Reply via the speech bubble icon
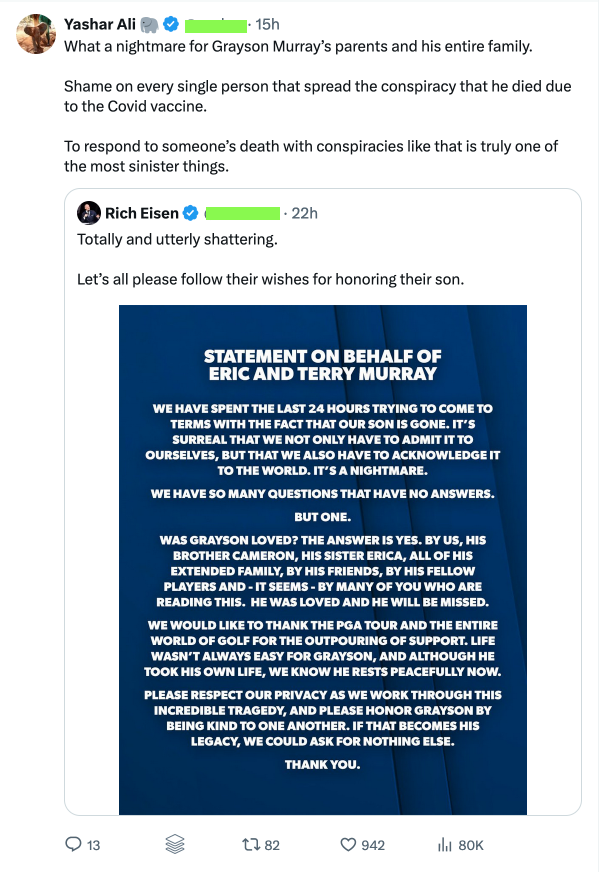Viewport: 599px width, 872px height. coord(75,845)
